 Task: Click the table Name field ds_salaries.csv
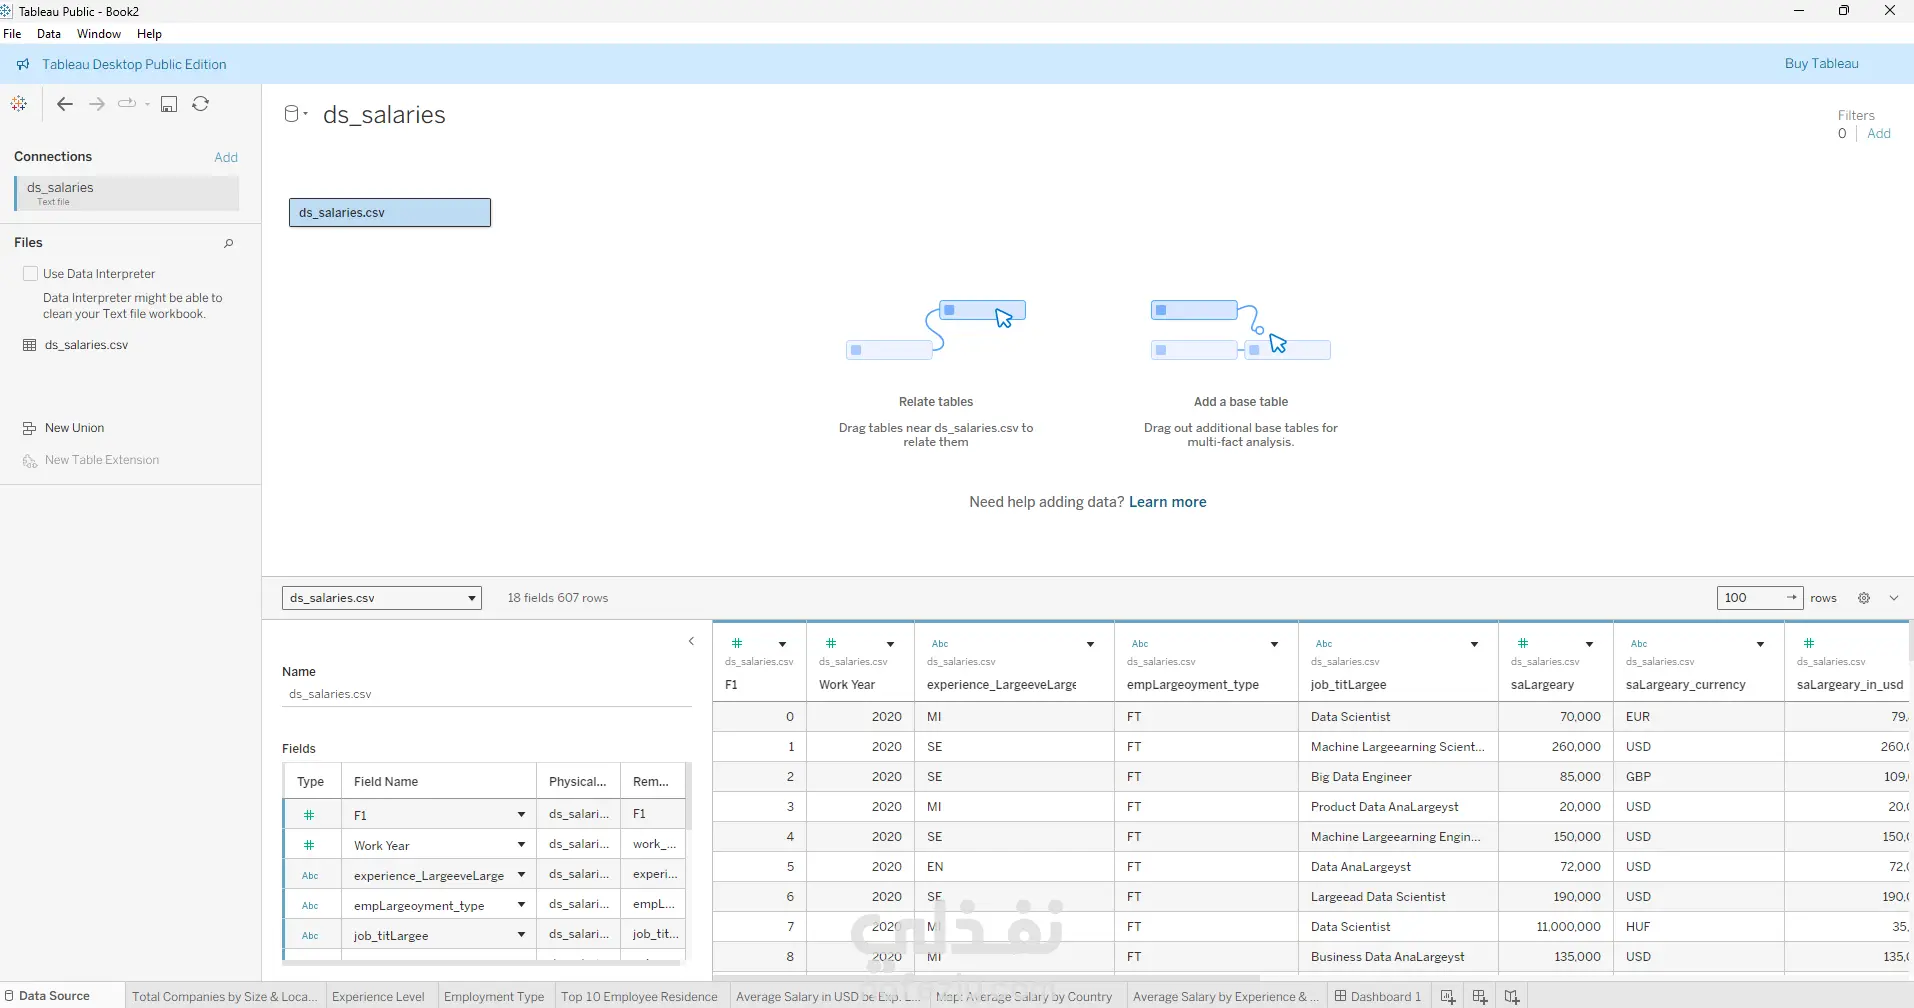pyautogui.click(x=486, y=694)
